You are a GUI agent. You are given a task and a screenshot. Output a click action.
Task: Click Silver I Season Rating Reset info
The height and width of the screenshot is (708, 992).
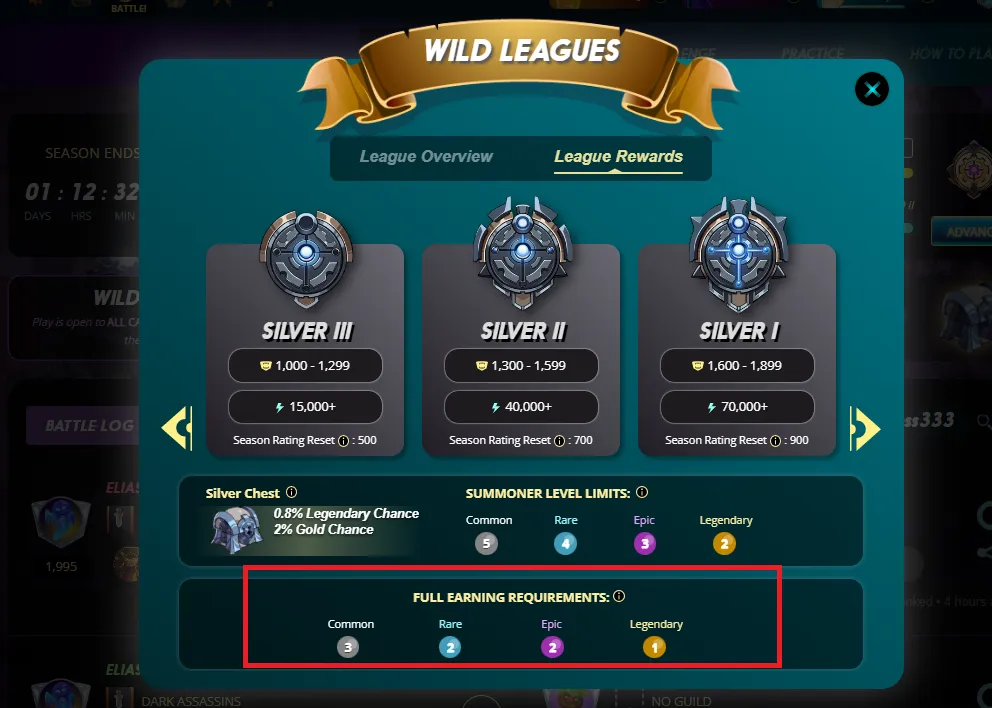click(775, 441)
